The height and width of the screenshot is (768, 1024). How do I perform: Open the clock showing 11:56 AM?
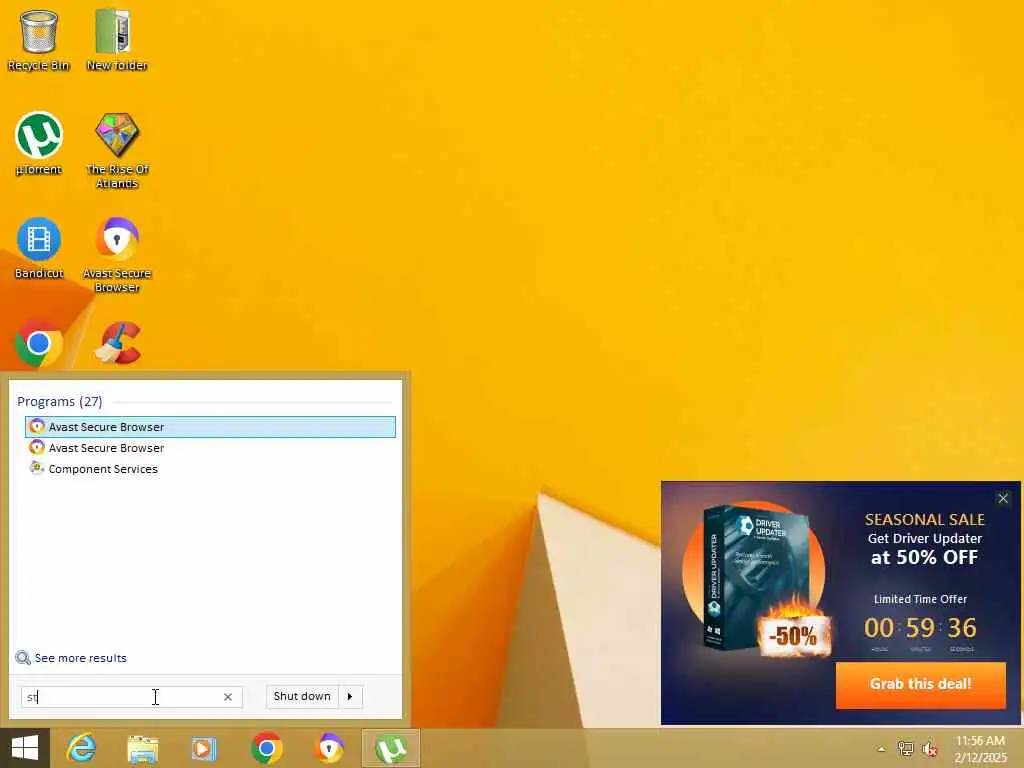980,748
